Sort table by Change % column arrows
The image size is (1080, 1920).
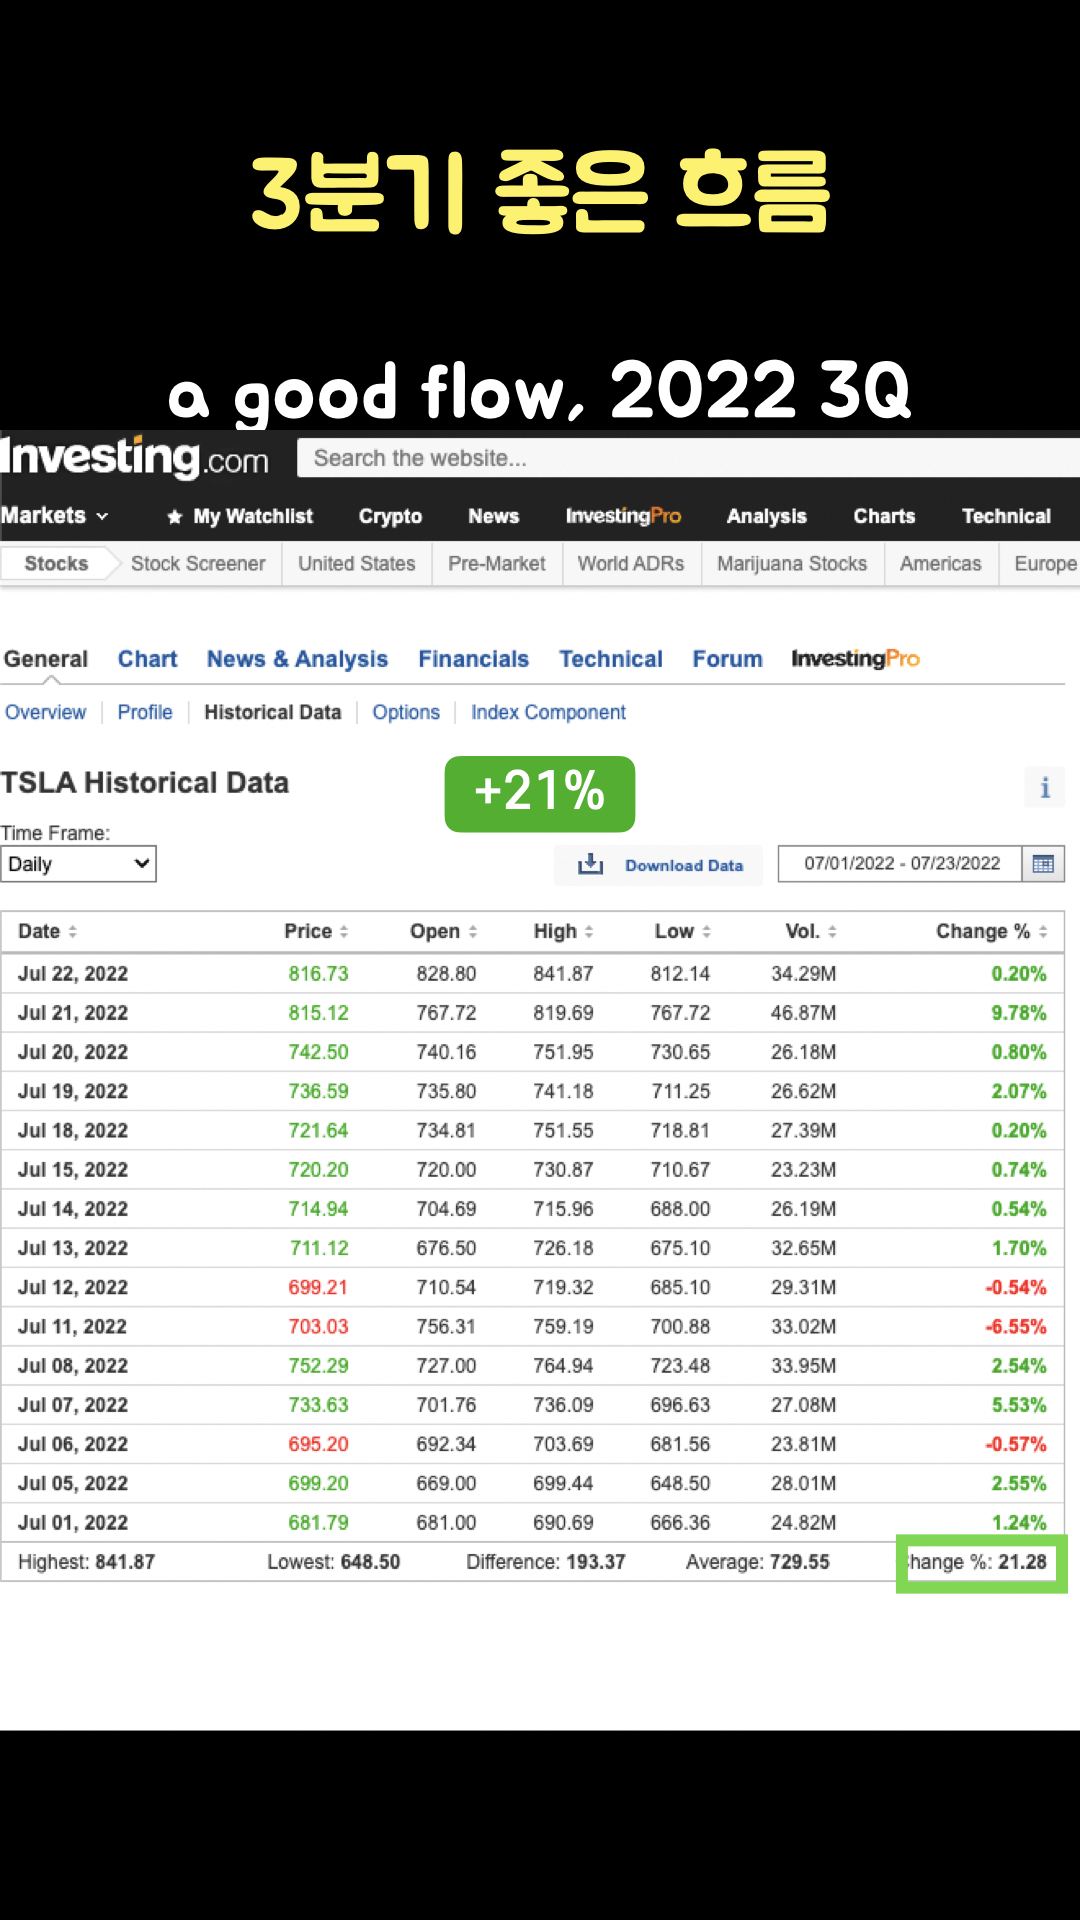point(1043,932)
